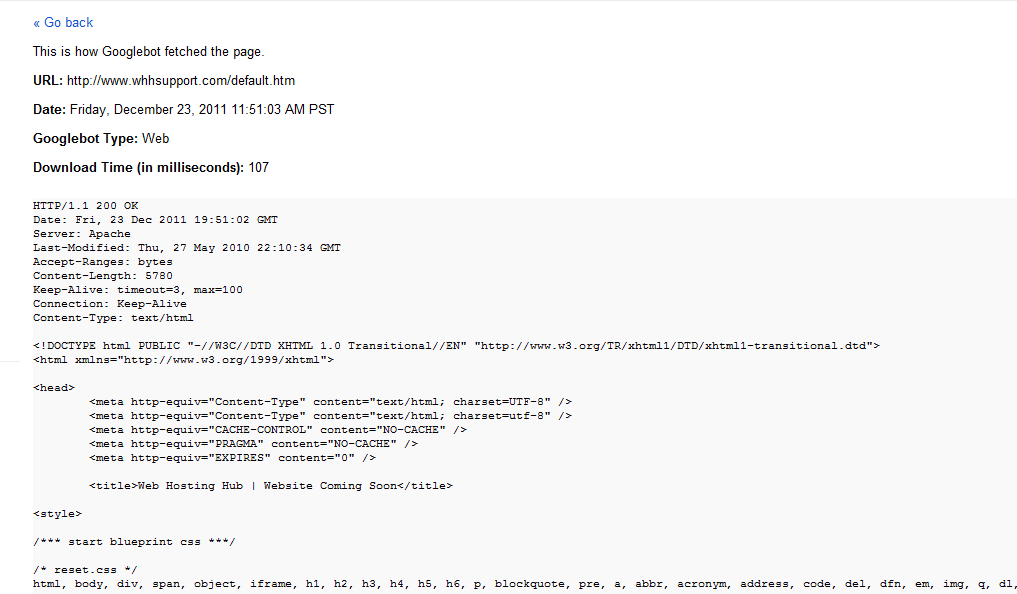Image resolution: width=1017 pixels, height=594 pixels.
Task: Click the 'This is how Googlebot fetched' sentence
Action: 148,51
